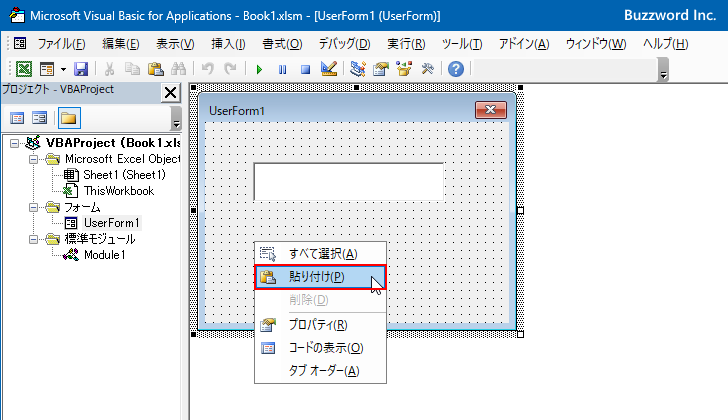This screenshot has height=420, width=728.
Task: Click the UserForm1 red close button
Action: point(491,110)
